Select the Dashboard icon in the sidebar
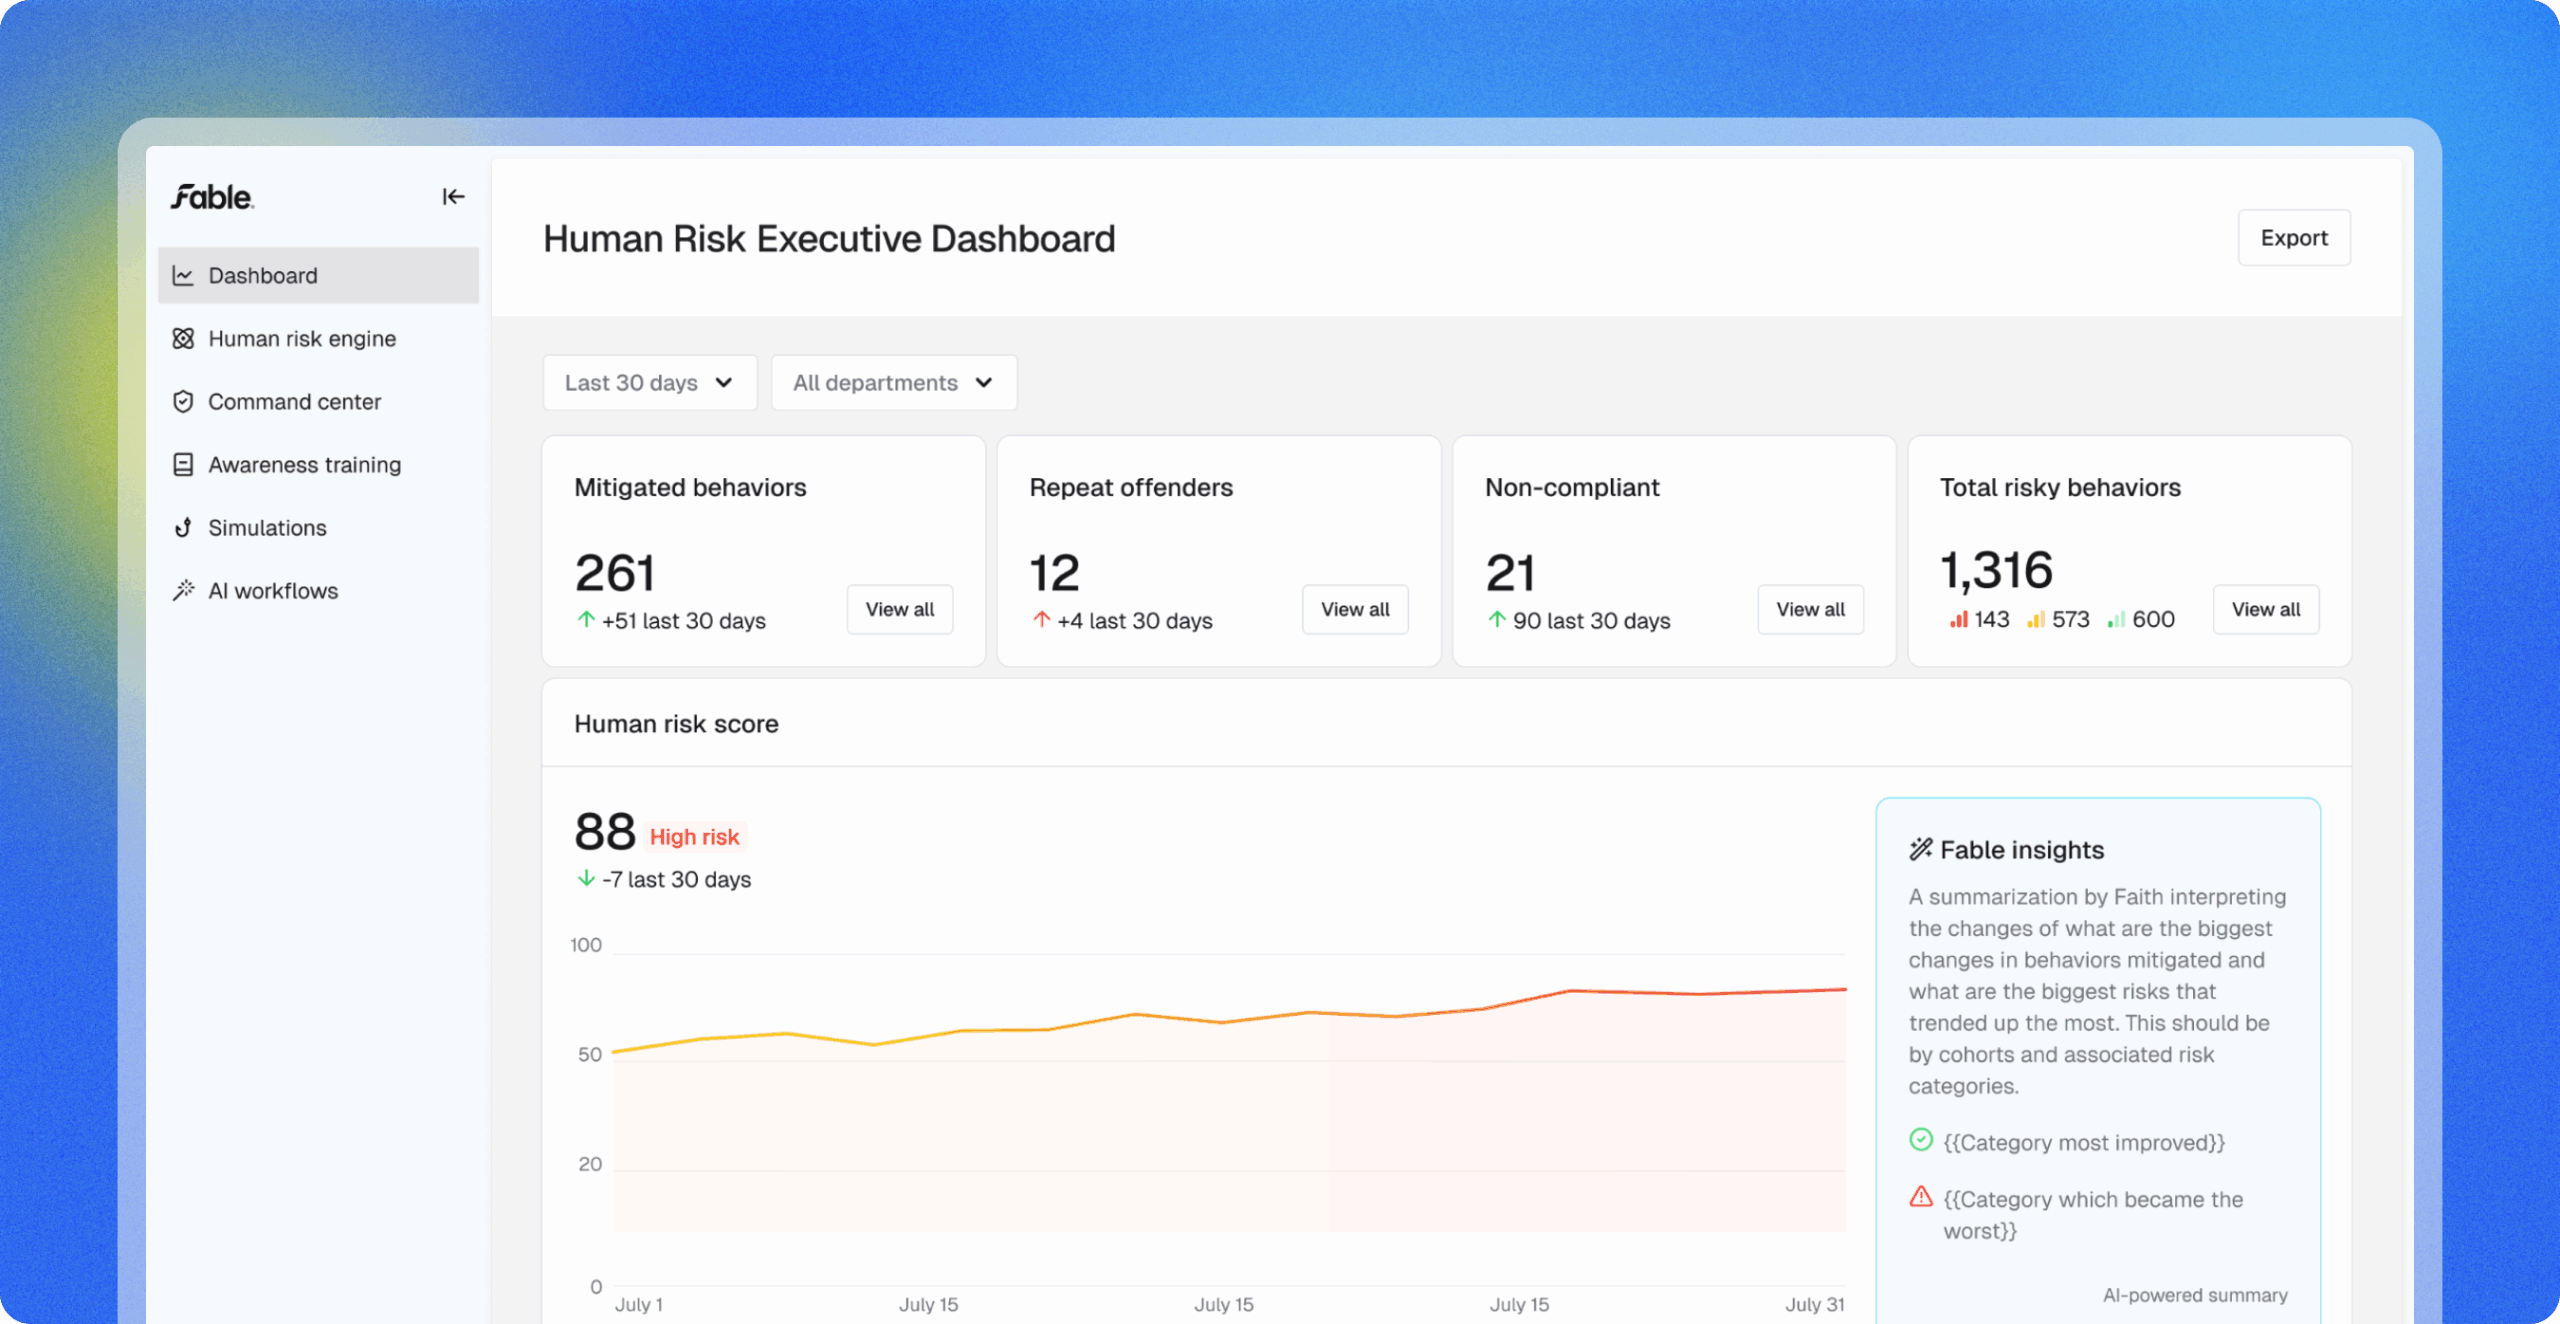Viewport: 2560px width, 1324px height. pos(184,275)
